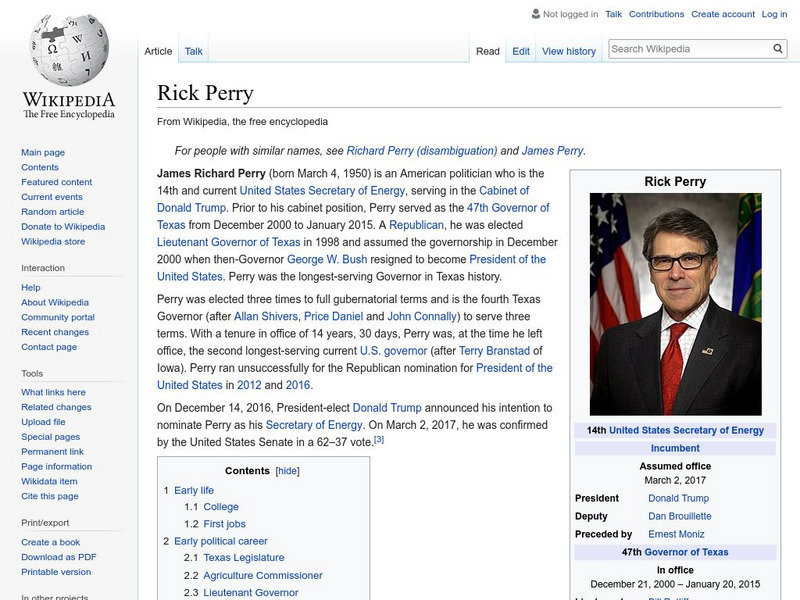Click the Terry Branstad link
The height and width of the screenshot is (600, 800).
(496, 351)
